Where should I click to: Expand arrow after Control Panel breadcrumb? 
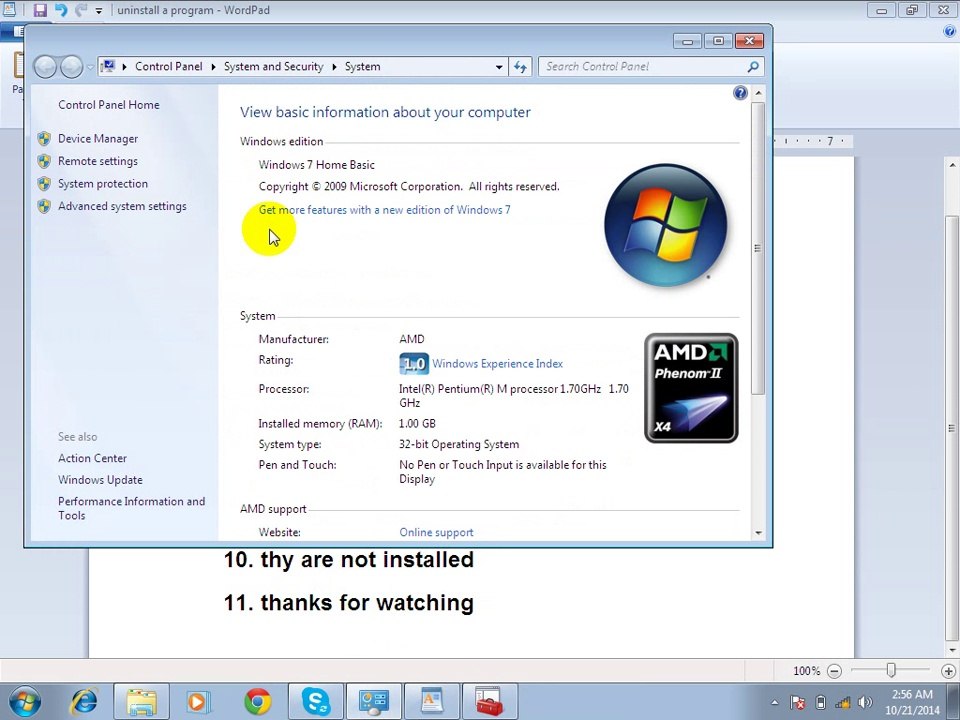[x=213, y=67]
